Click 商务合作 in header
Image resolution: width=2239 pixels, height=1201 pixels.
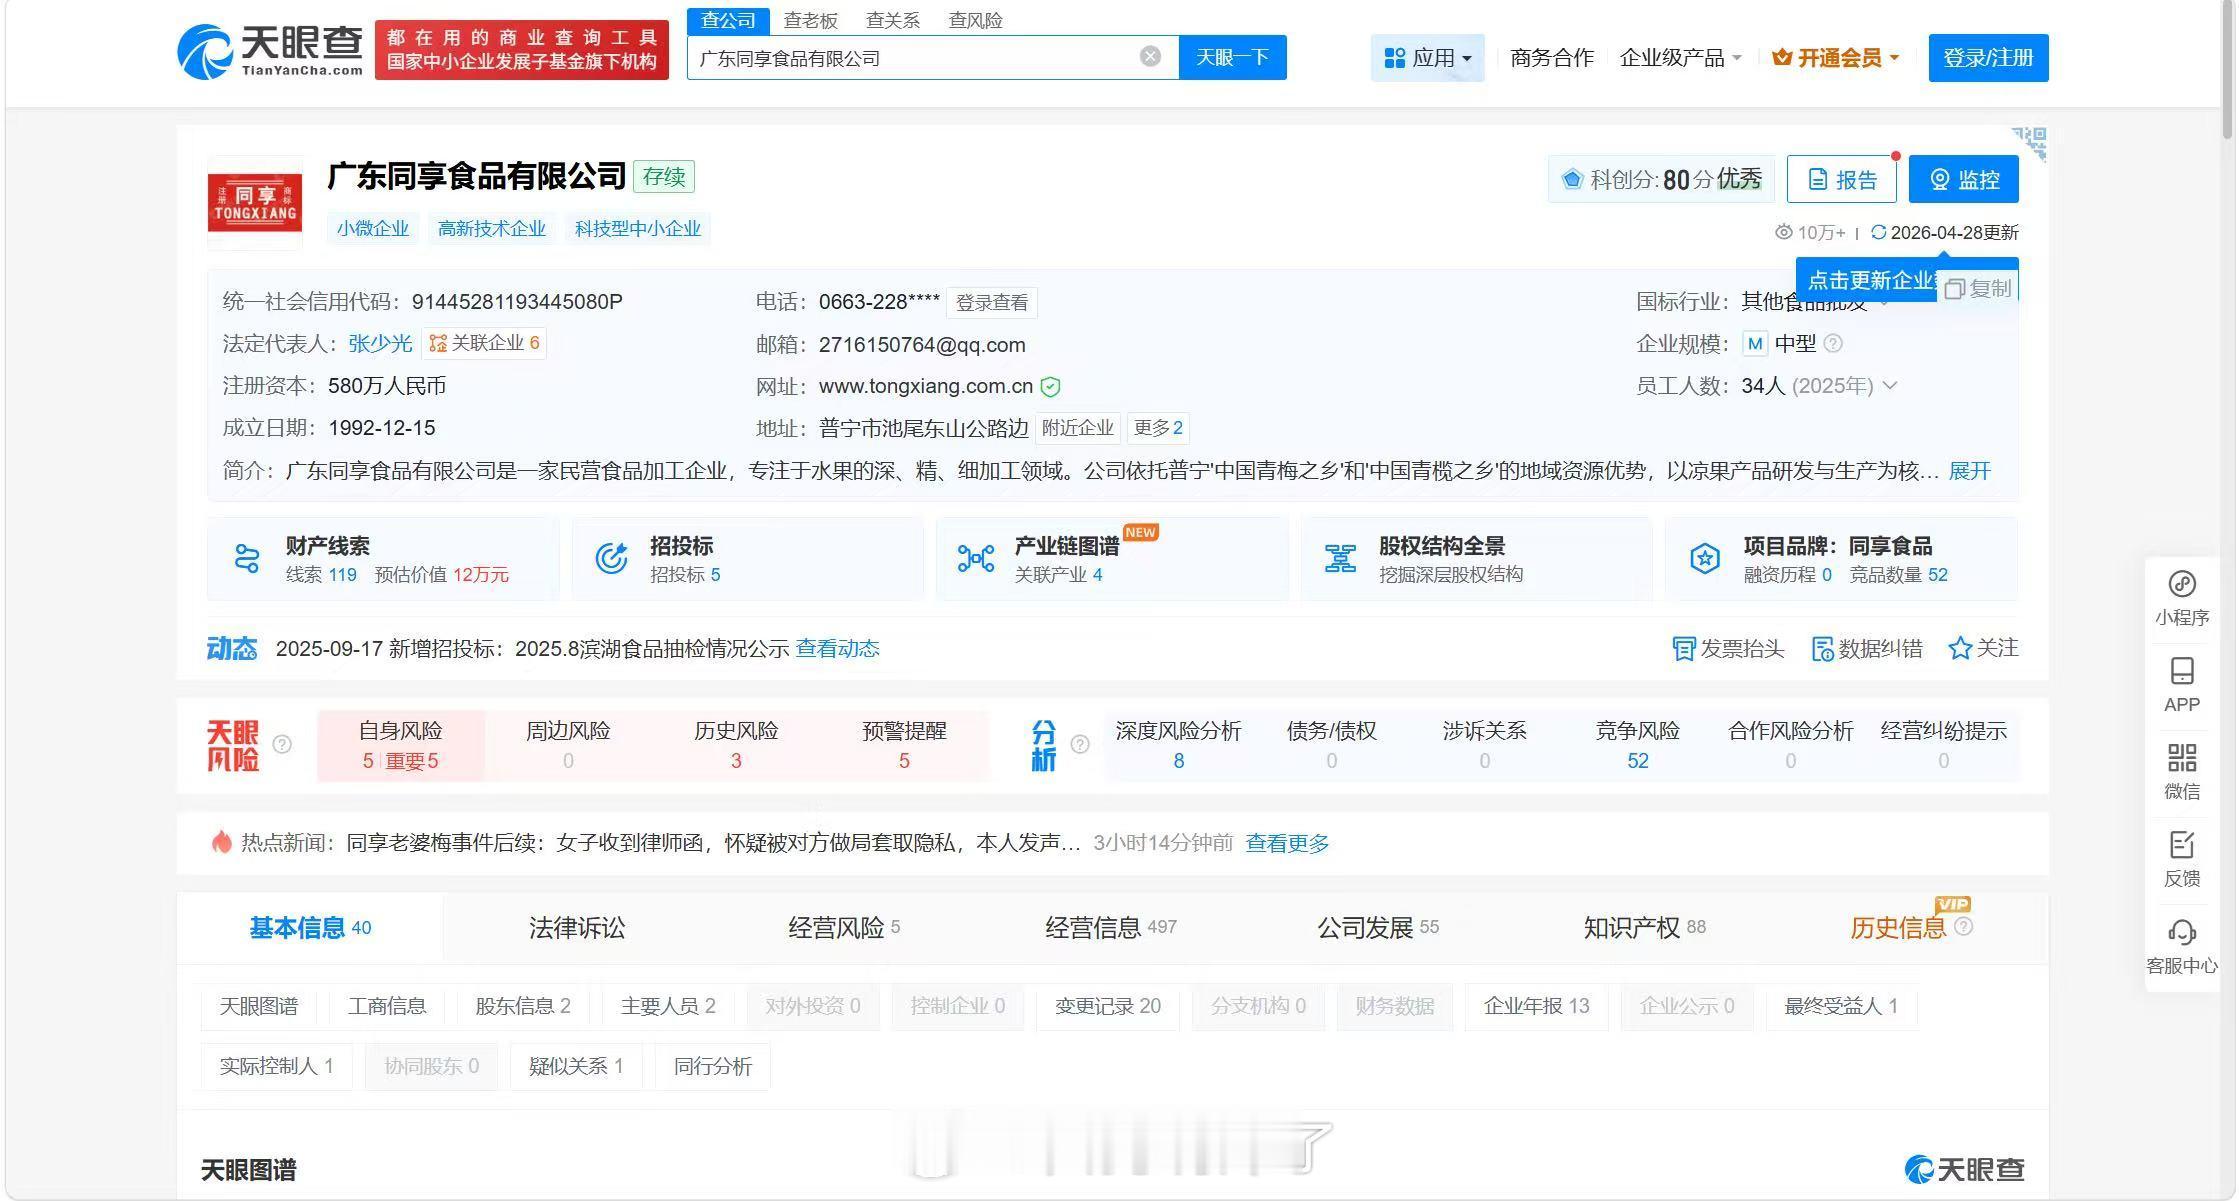pos(1551,58)
